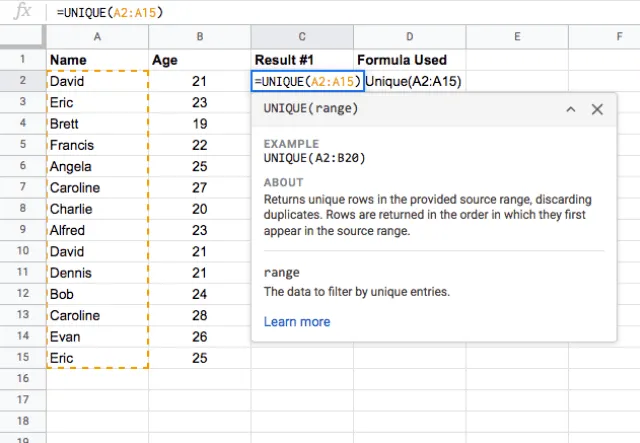The width and height of the screenshot is (640, 443).
Task: Collapse the UNIQUE function help popup
Action: coord(571,109)
